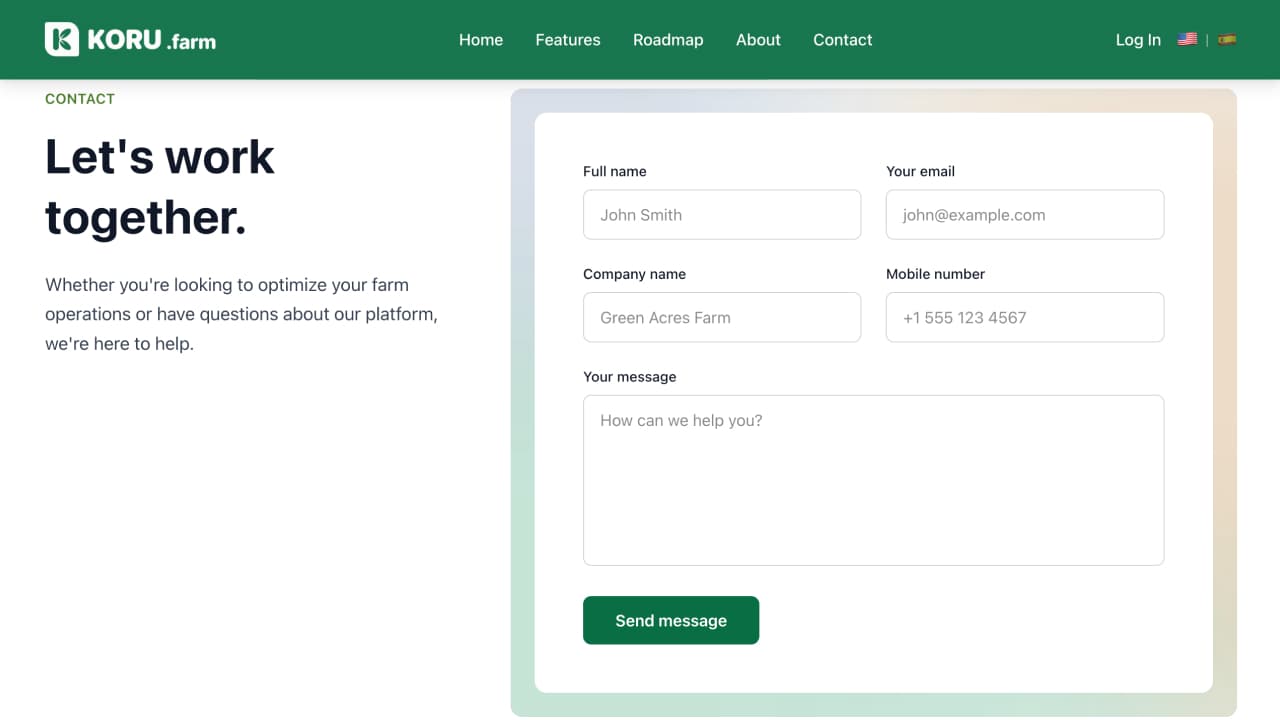Image resolution: width=1280 pixels, height=720 pixels.
Task: Click the CONTACT section label
Action: coord(80,98)
